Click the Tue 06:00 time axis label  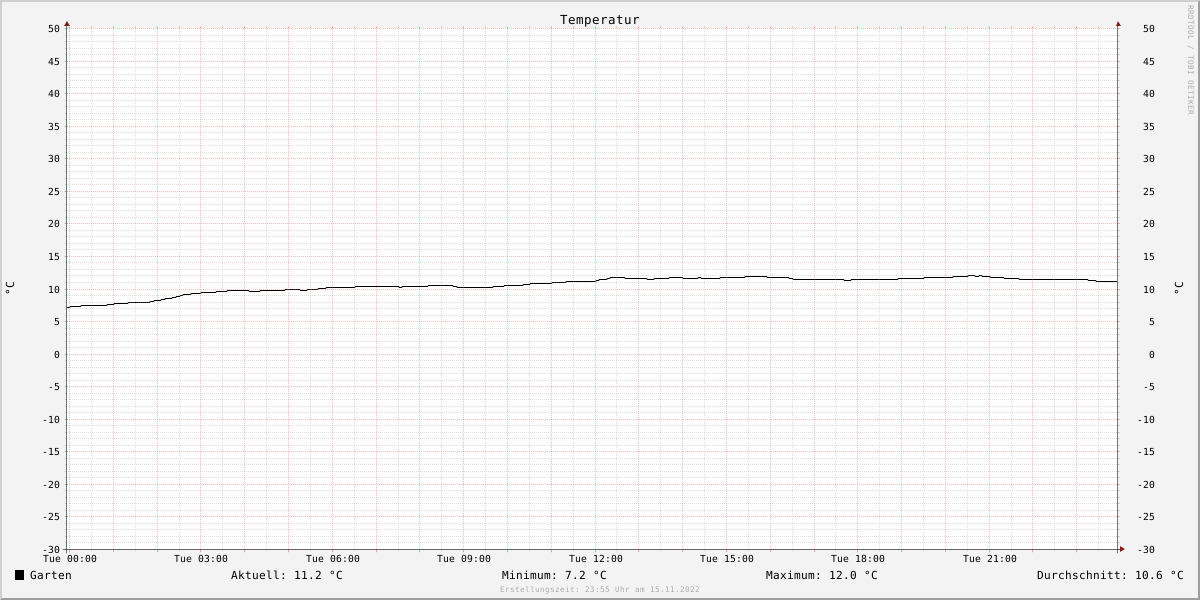[x=333, y=559]
